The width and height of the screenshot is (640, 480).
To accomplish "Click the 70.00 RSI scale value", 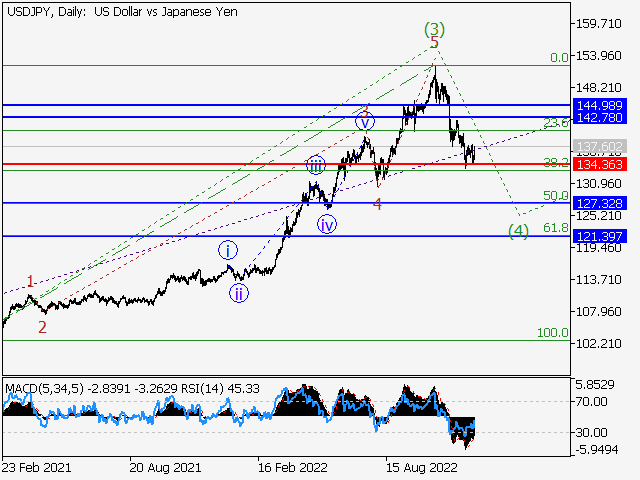I will click(591, 402).
